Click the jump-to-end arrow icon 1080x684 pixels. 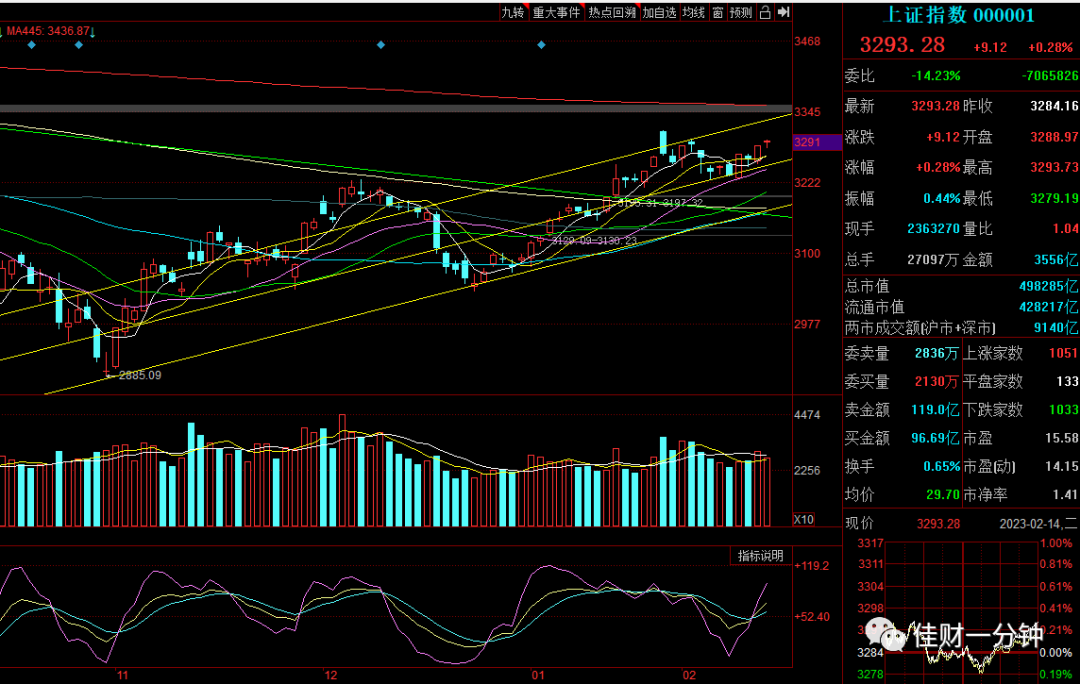click(x=783, y=12)
